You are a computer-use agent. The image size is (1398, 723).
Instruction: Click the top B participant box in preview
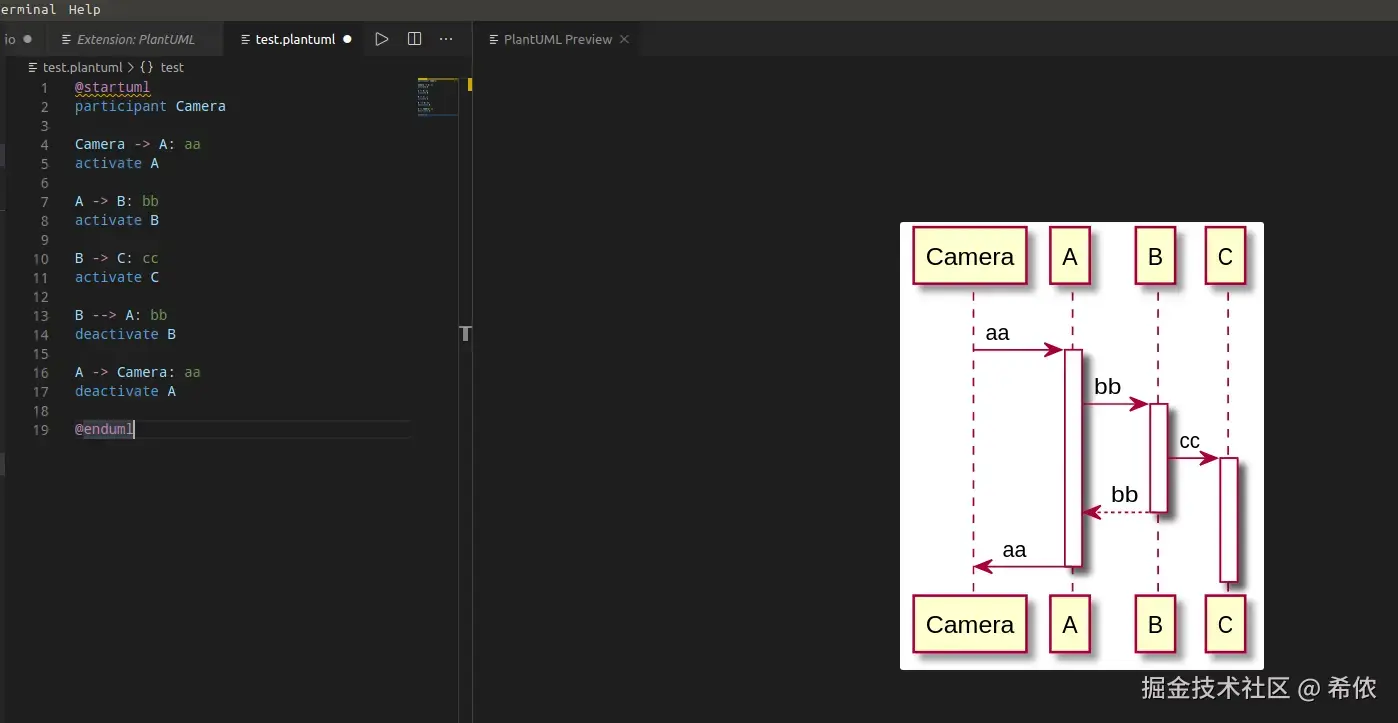pyautogui.click(x=1155, y=257)
